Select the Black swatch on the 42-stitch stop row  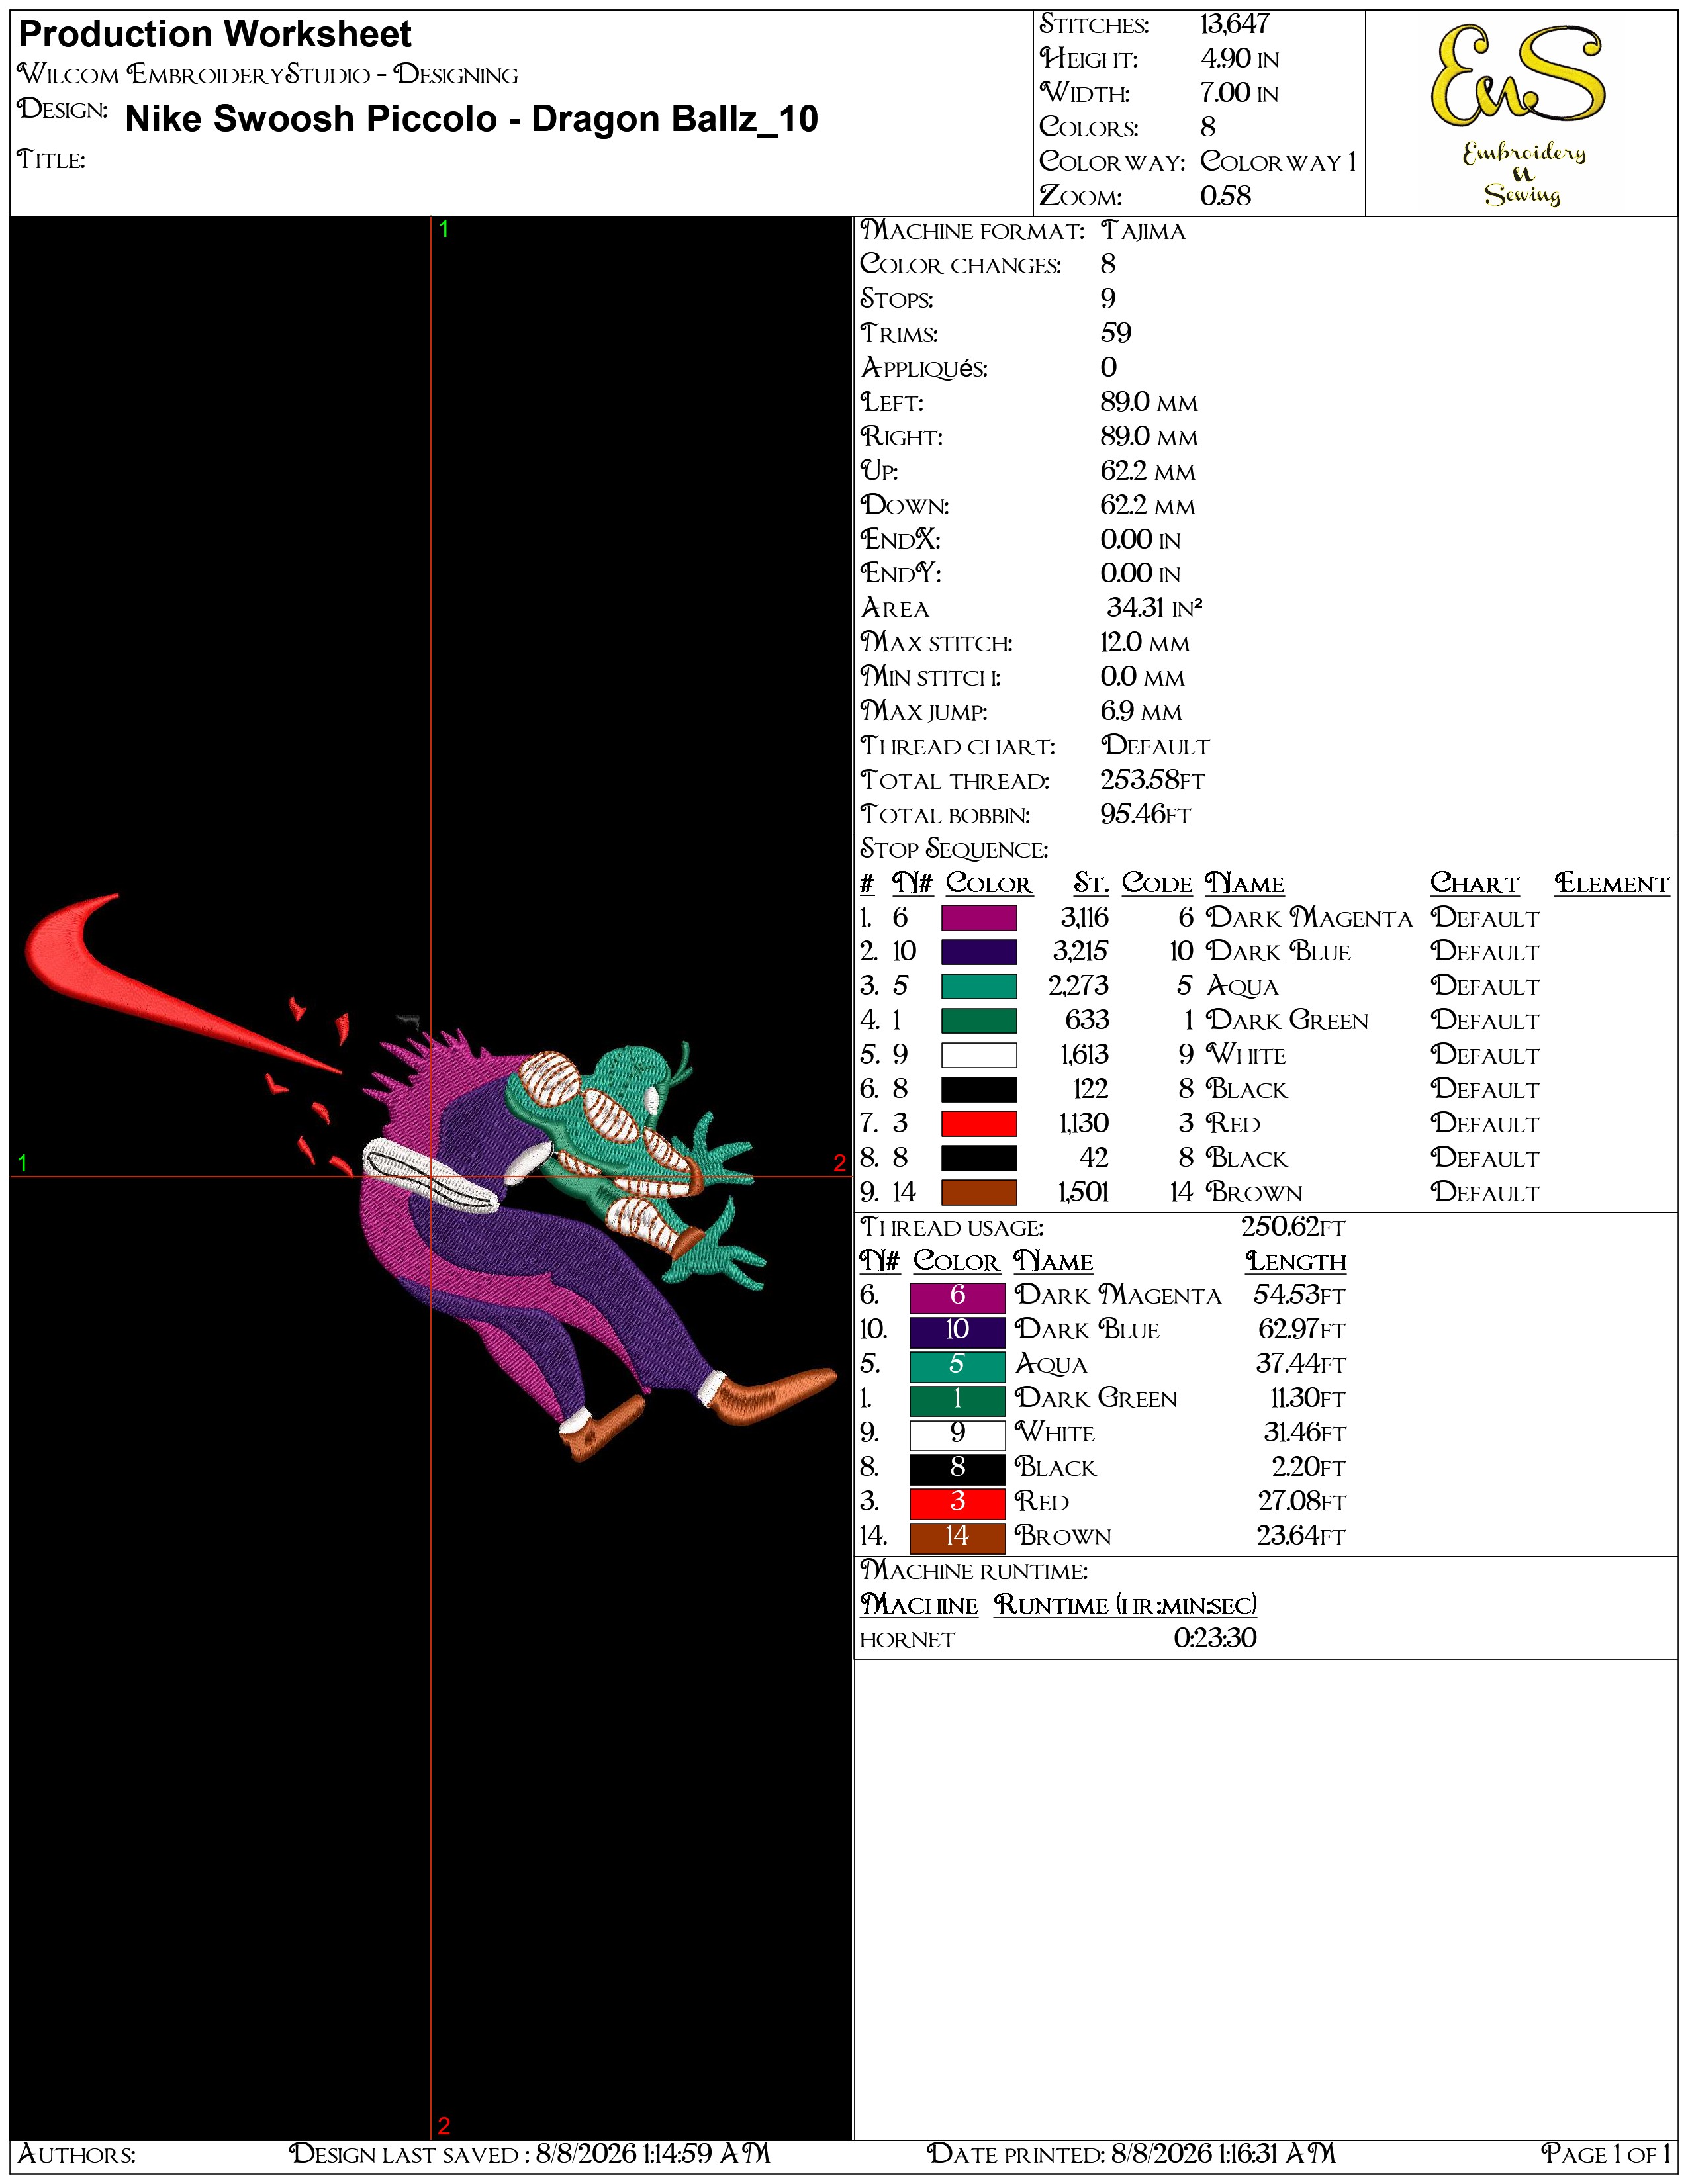(978, 1158)
